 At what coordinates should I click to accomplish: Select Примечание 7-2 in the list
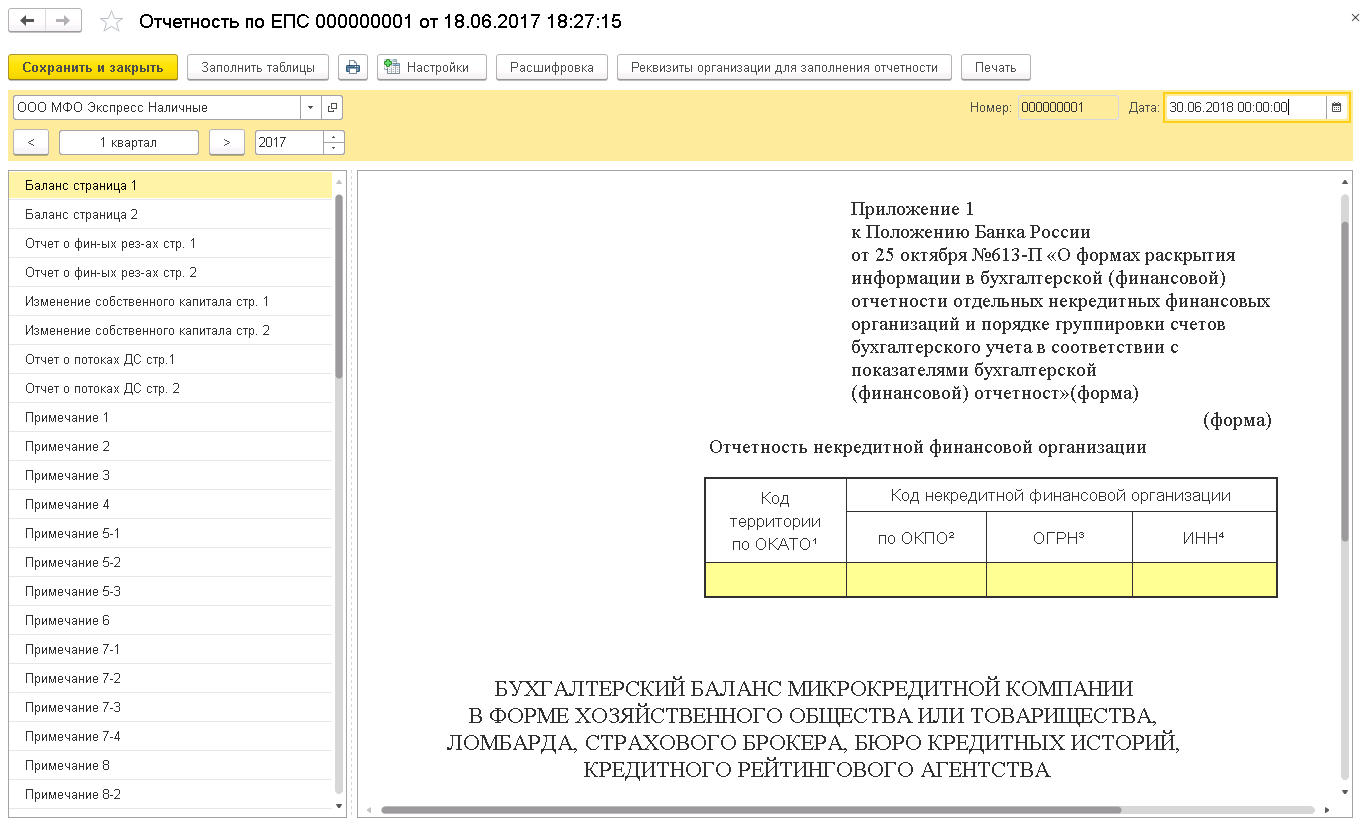point(170,678)
